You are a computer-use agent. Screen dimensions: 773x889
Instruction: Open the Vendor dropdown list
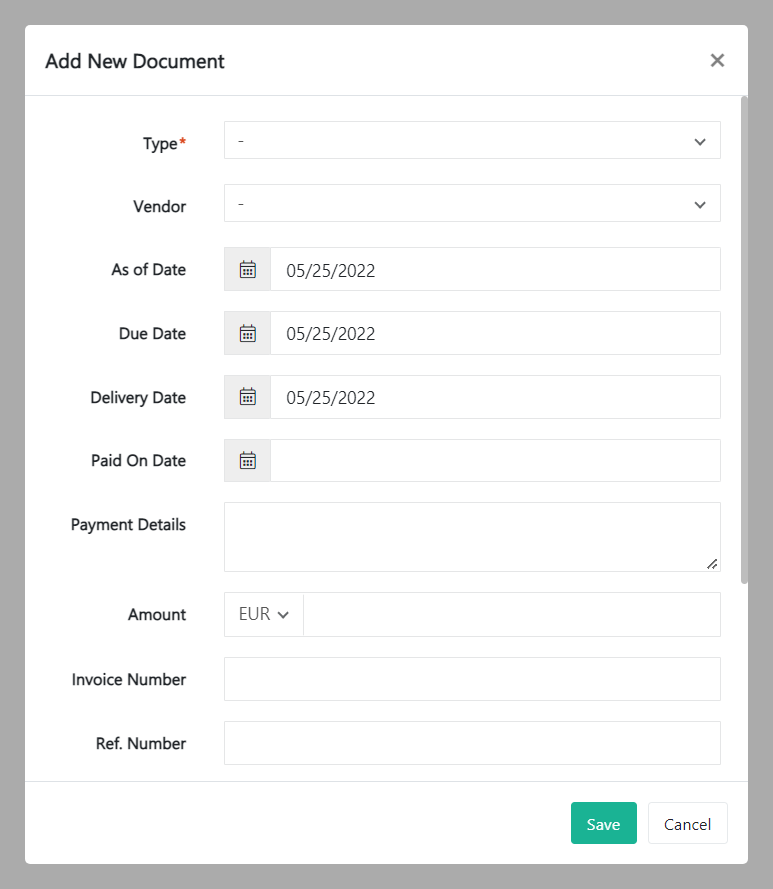click(472, 205)
